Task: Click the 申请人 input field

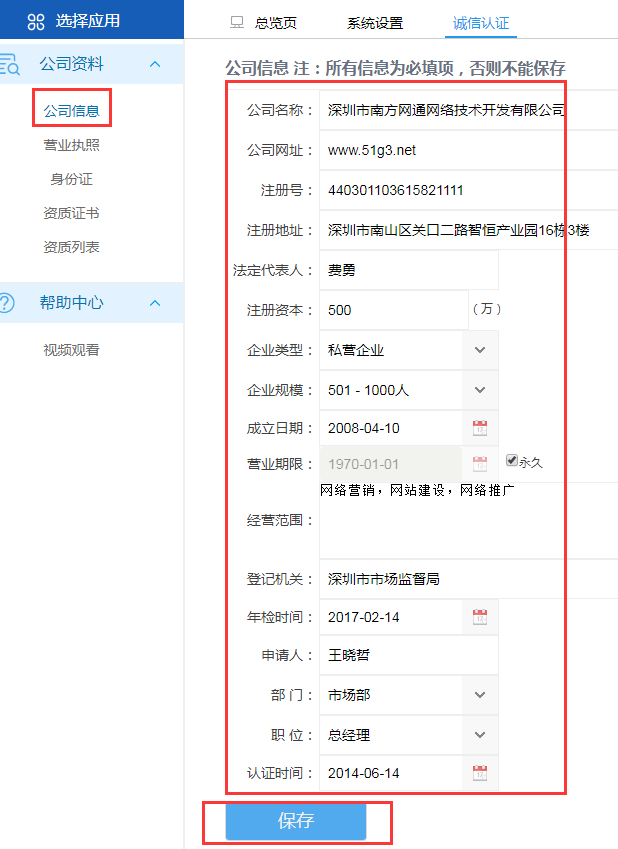Action: click(409, 655)
